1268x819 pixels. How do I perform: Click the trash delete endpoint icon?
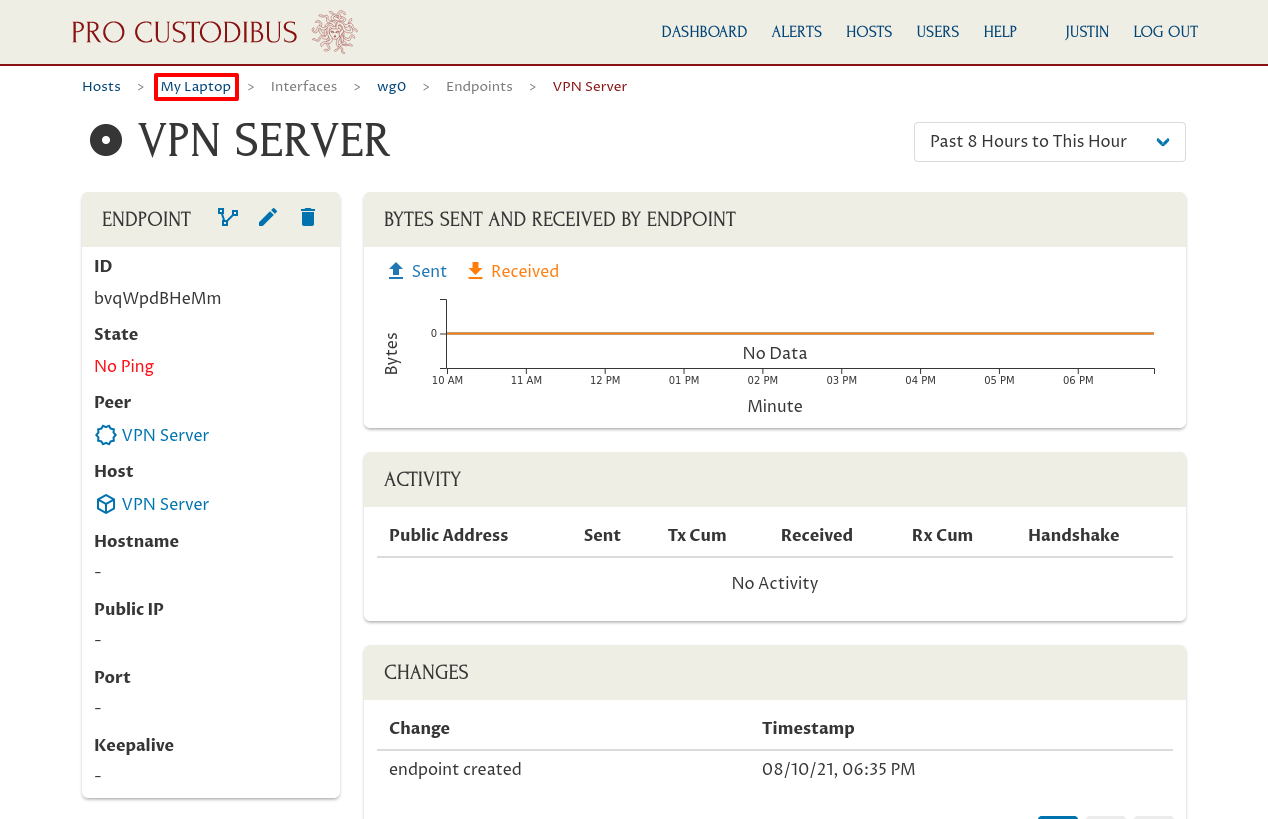click(308, 217)
